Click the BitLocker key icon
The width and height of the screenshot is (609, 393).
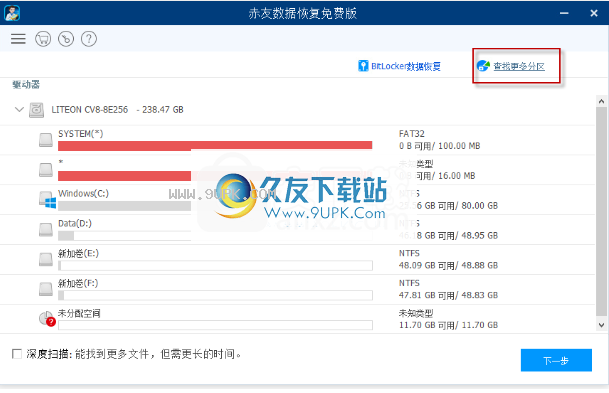point(363,66)
